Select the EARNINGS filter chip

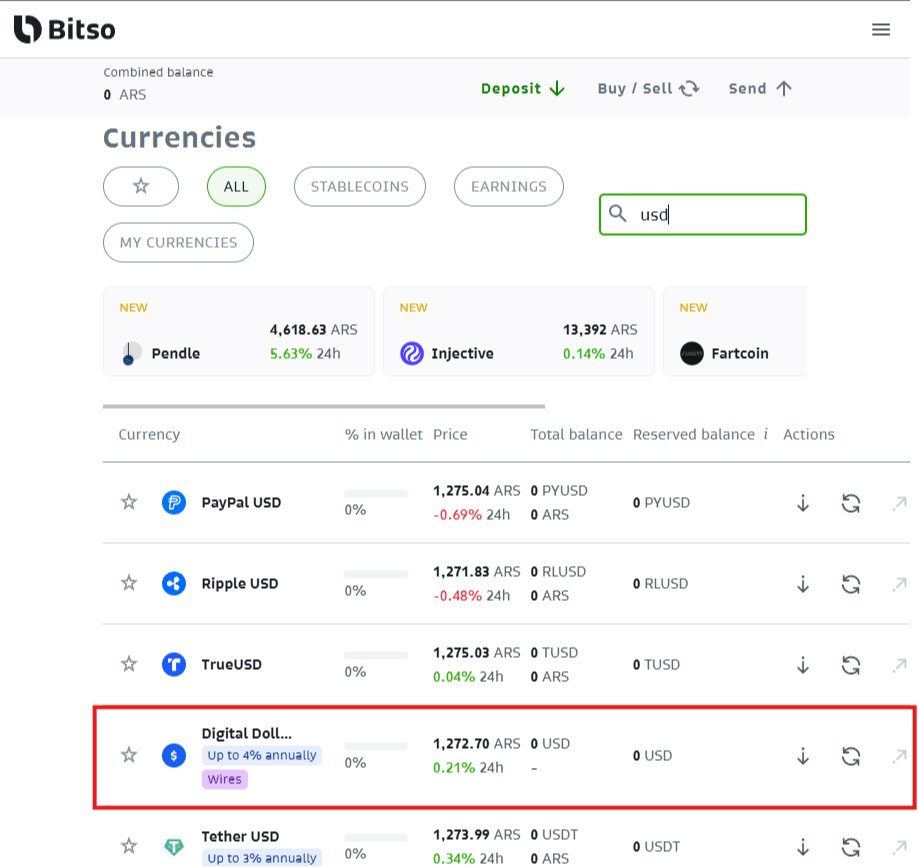point(509,186)
